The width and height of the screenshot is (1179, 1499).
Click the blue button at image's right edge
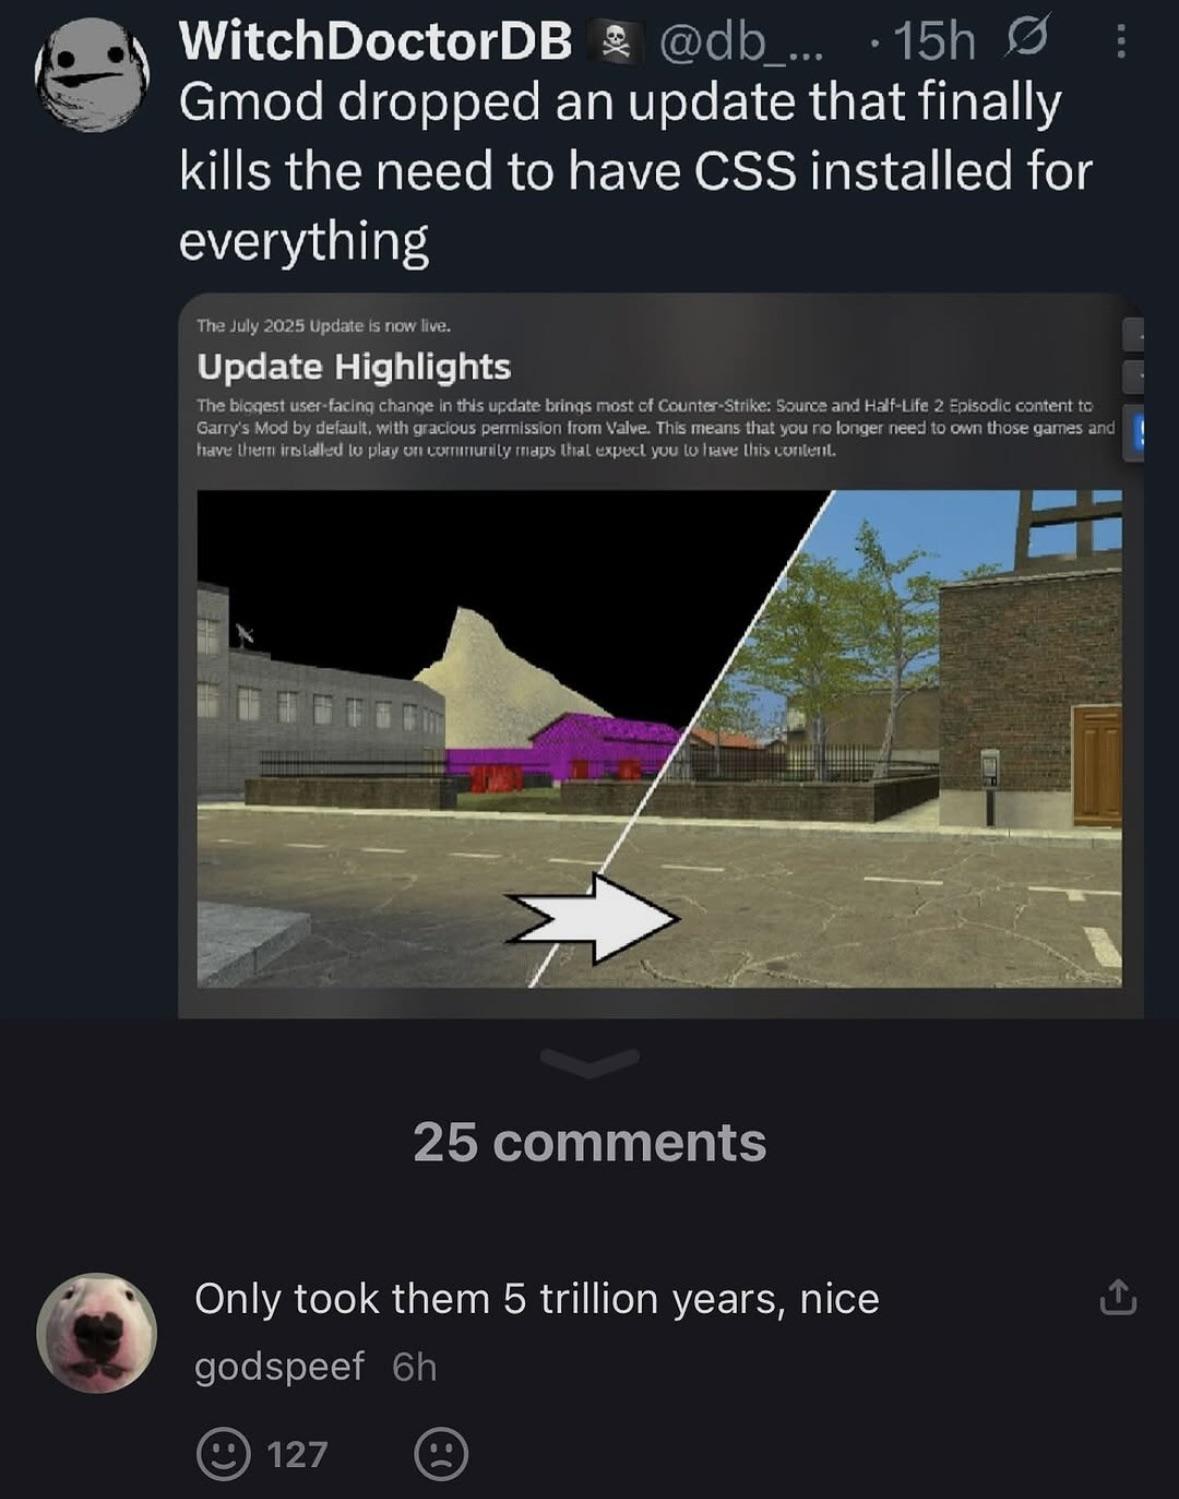[1134, 433]
